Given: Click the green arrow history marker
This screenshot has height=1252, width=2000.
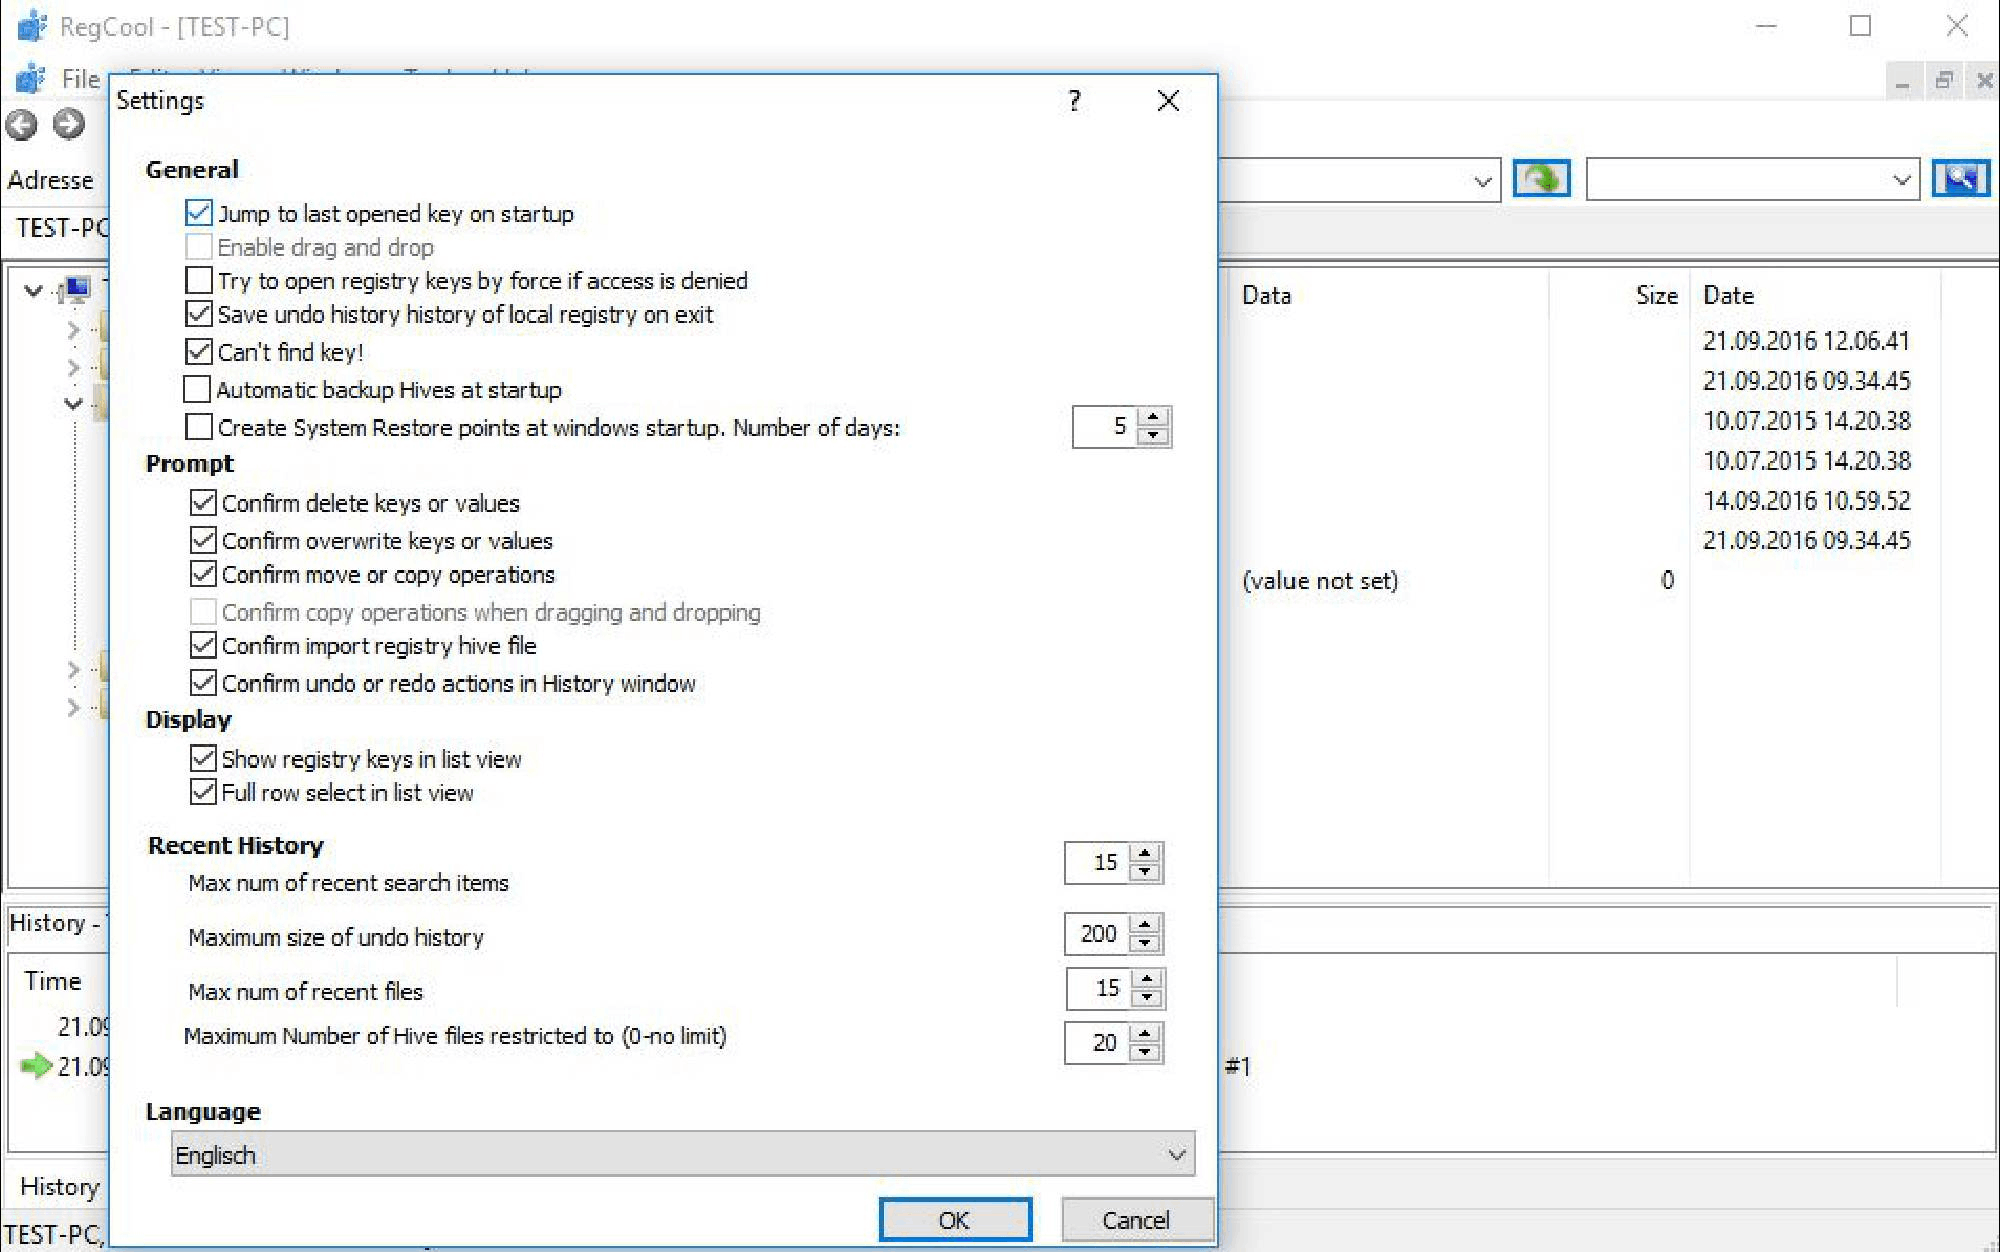Looking at the screenshot, I should [36, 1066].
